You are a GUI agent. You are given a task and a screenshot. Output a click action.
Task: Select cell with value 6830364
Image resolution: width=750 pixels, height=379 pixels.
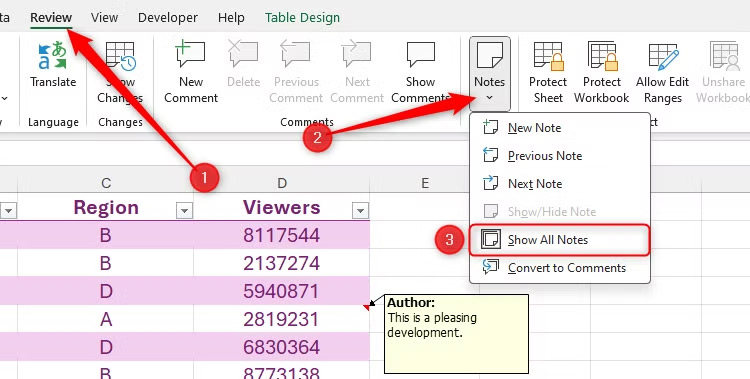pyautogui.click(x=282, y=346)
